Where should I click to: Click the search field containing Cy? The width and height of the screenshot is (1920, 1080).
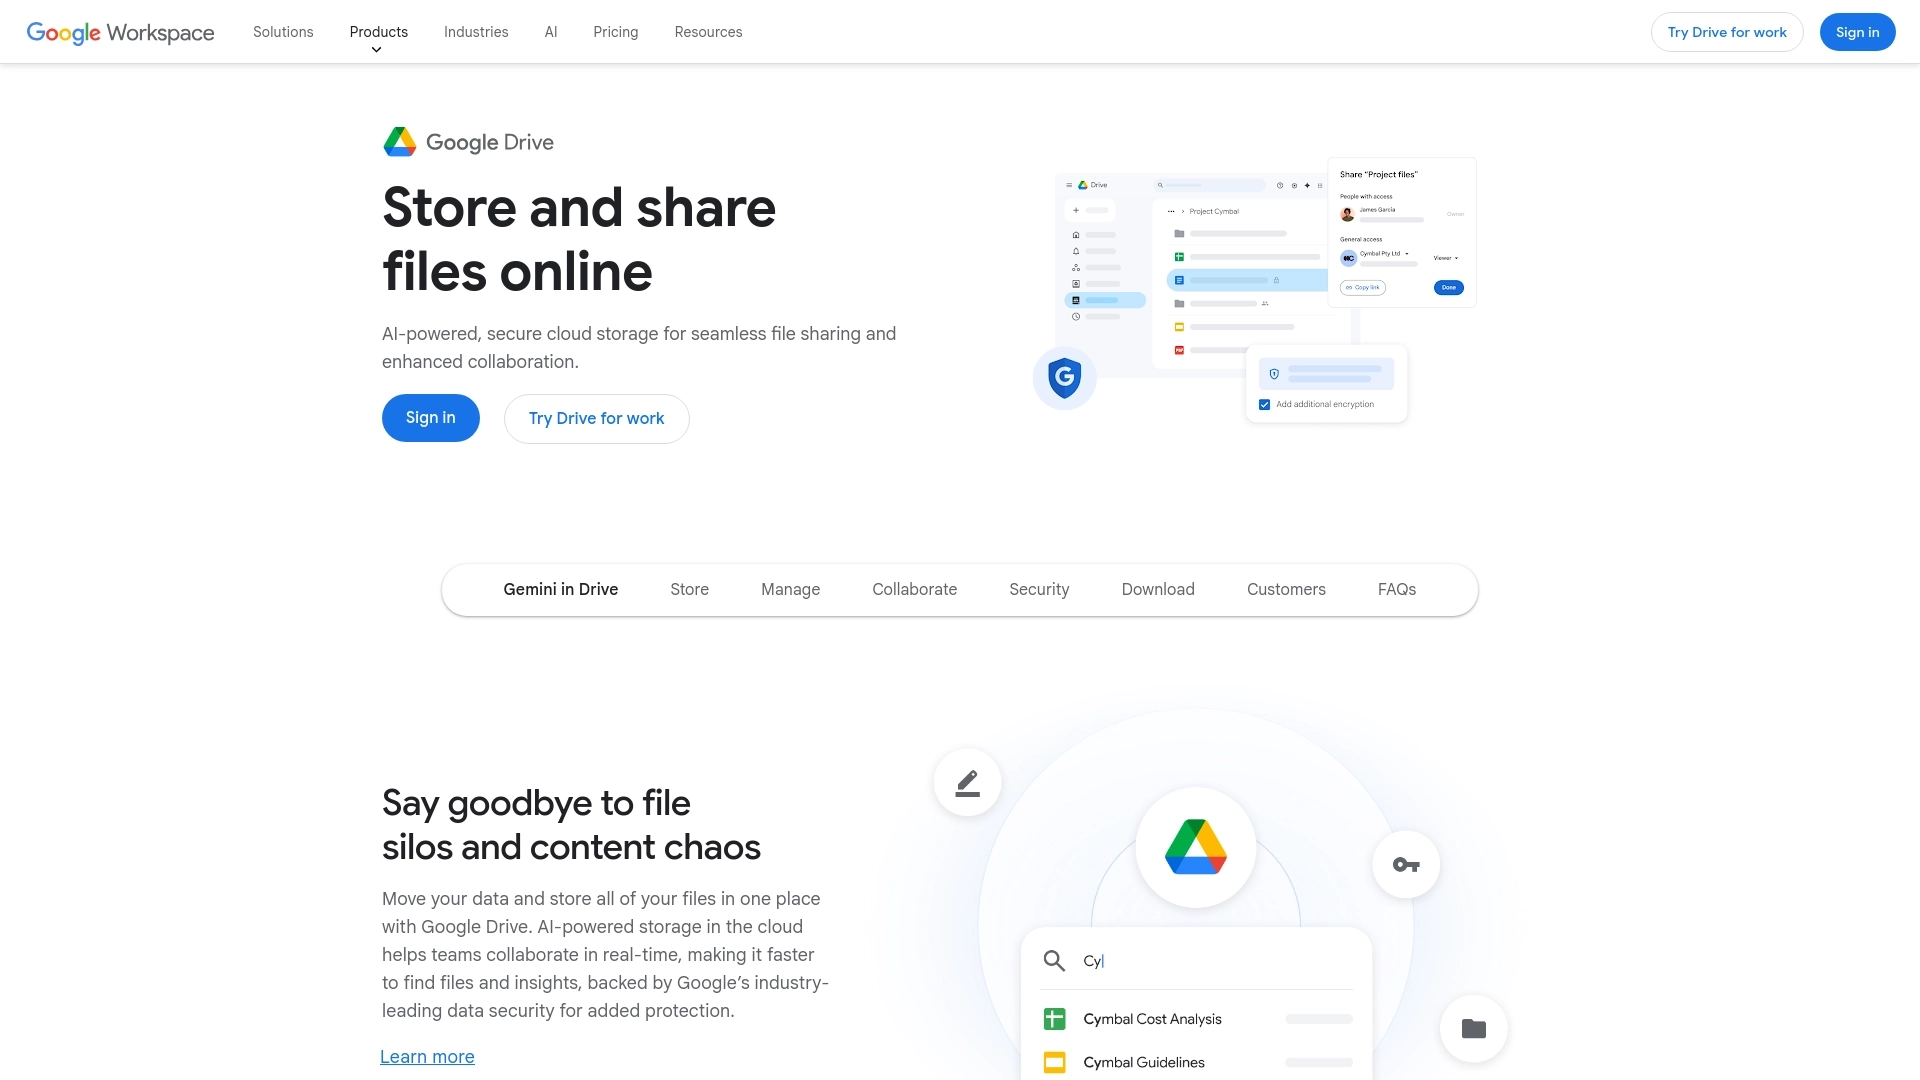click(x=1196, y=961)
